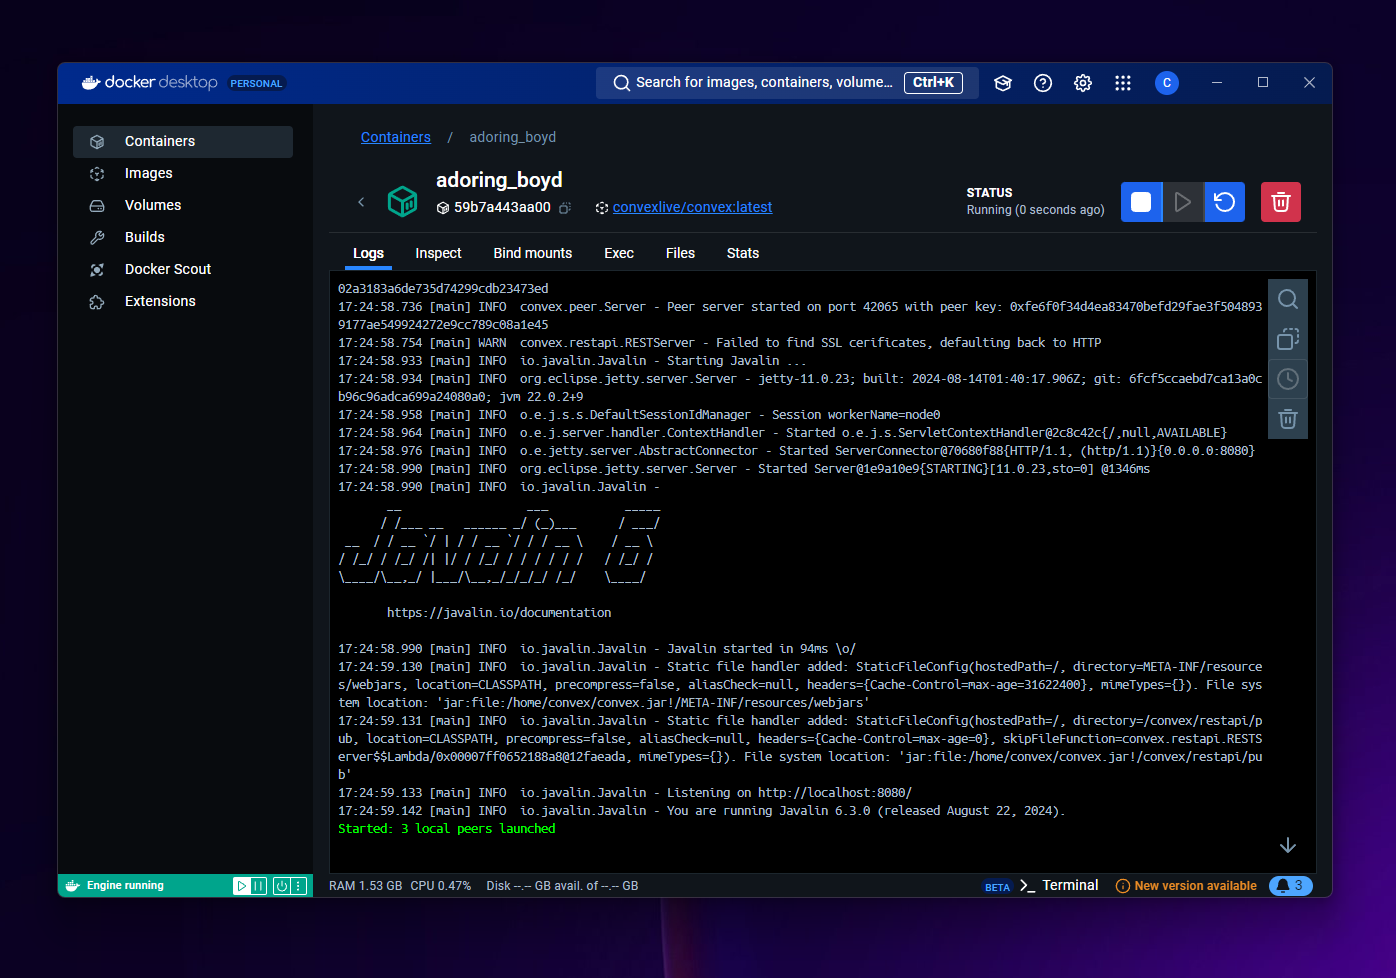Open the apps grid menu

coord(1123,83)
